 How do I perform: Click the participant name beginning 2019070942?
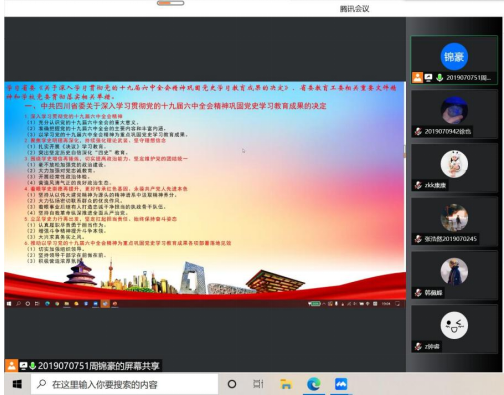click(448, 131)
